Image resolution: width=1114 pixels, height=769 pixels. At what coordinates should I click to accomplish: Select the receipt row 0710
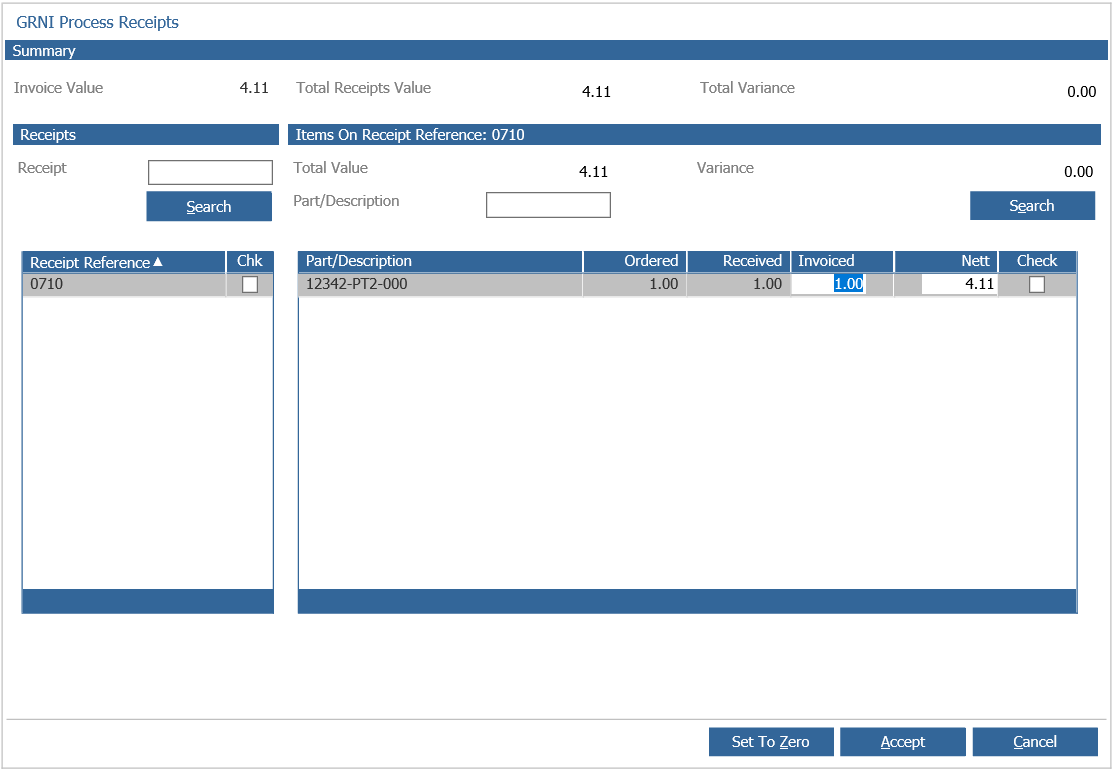point(120,284)
